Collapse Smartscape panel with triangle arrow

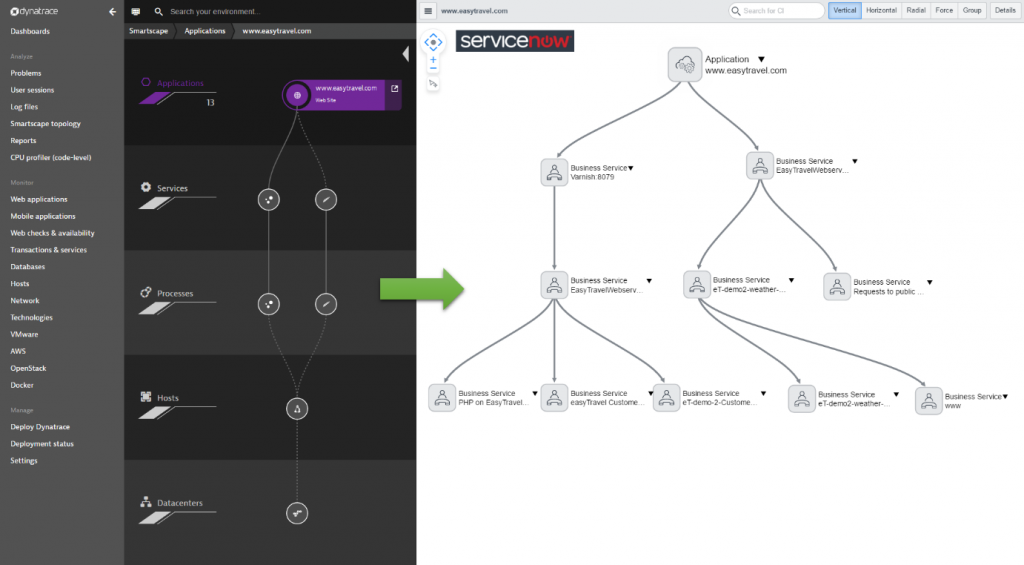[x=406, y=54]
